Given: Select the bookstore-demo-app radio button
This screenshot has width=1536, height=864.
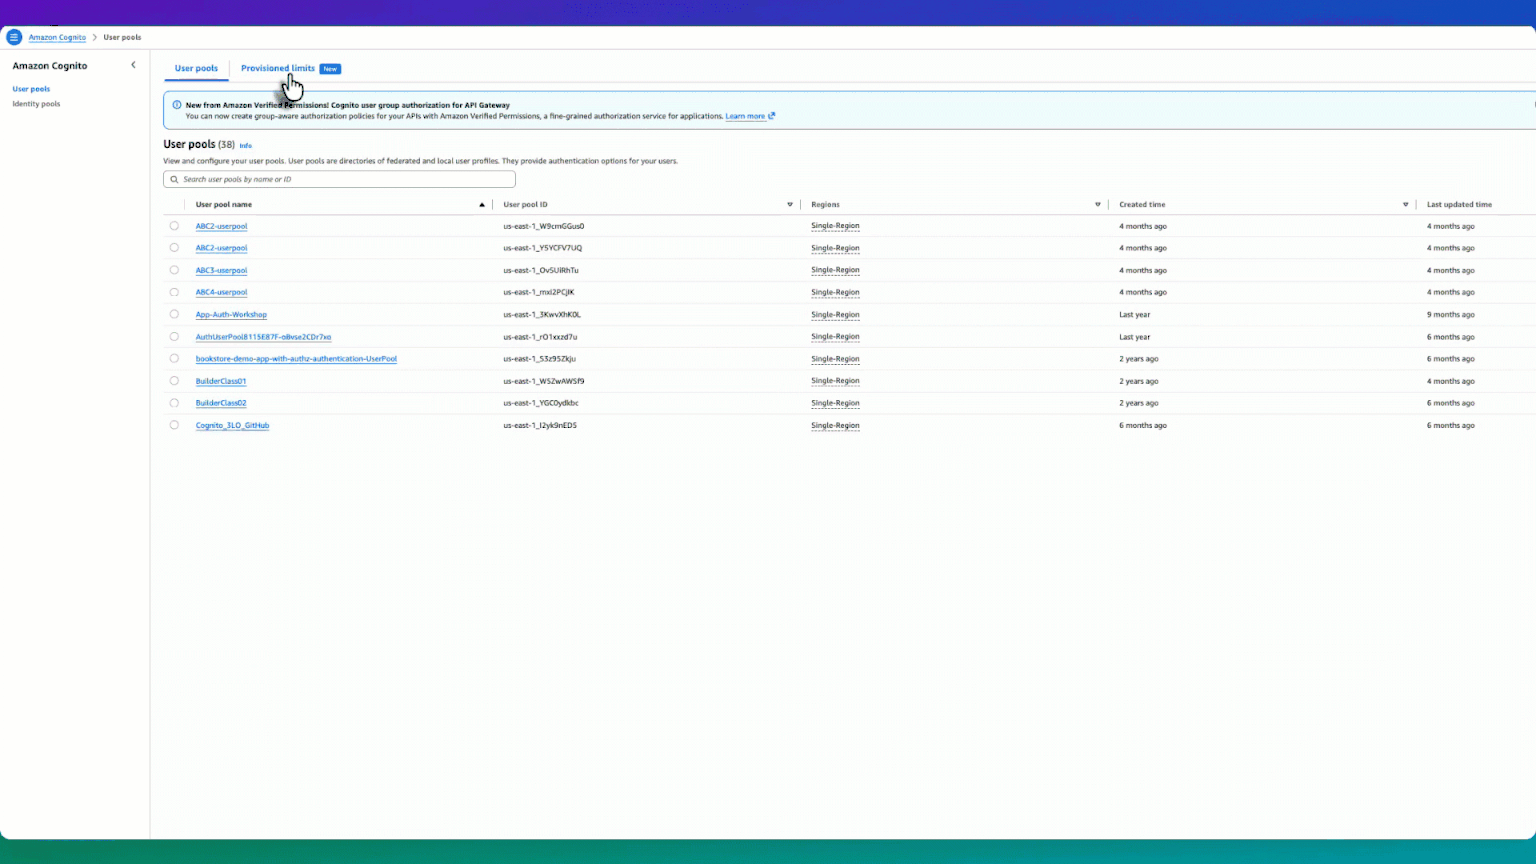Looking at the screenshot, I should (x=174, y=359).
